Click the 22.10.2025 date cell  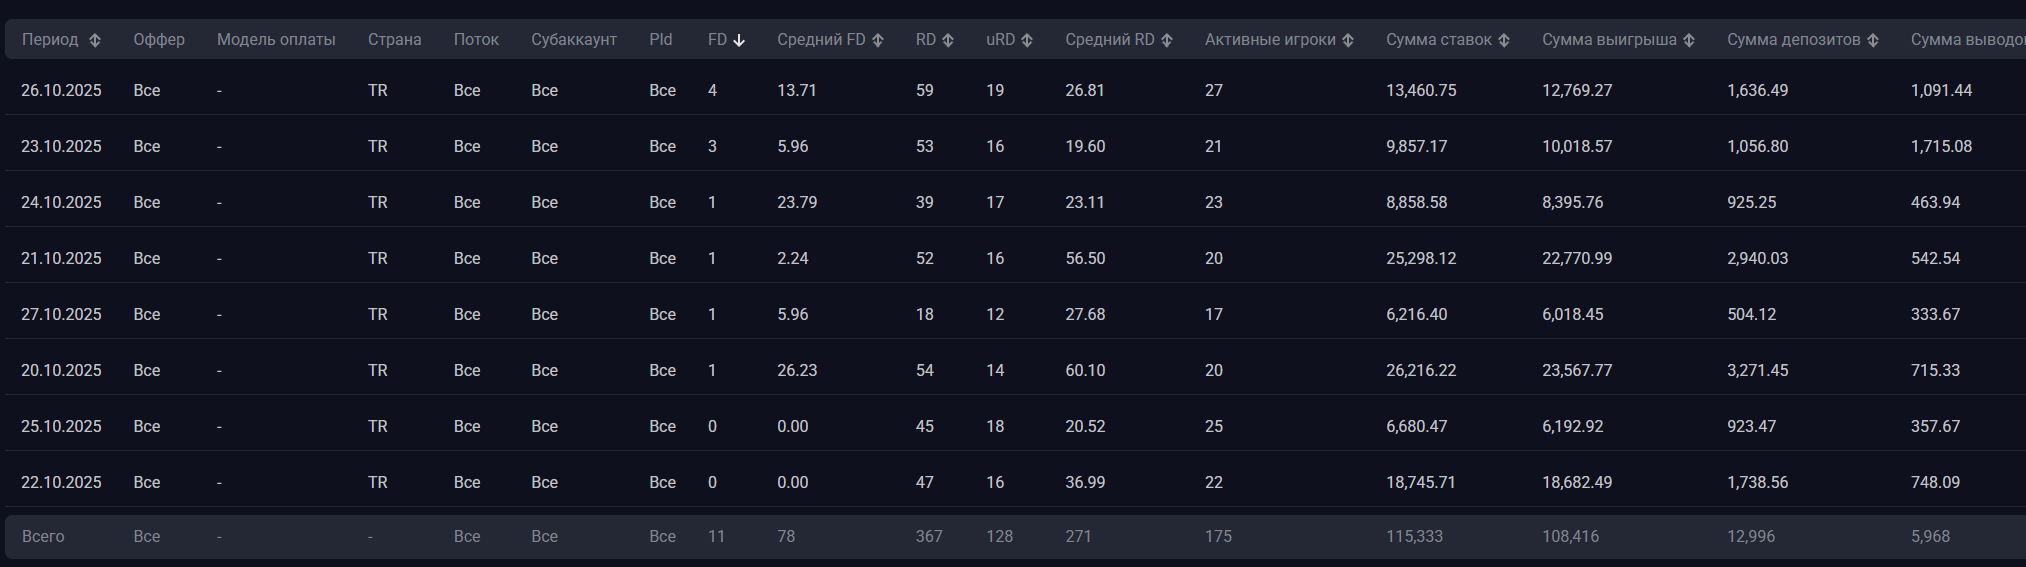61,482
